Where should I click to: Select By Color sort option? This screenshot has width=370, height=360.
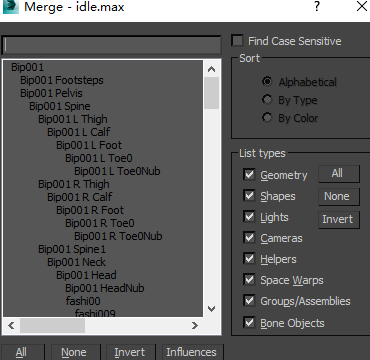click(267, 118)
